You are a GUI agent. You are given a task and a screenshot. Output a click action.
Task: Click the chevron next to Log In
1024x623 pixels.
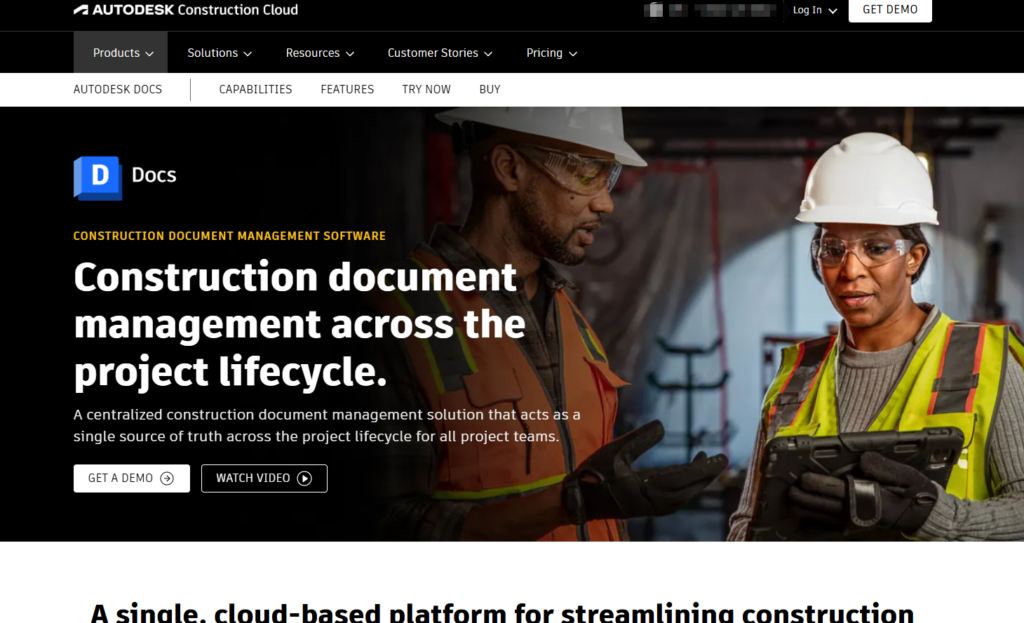point(832,11)
